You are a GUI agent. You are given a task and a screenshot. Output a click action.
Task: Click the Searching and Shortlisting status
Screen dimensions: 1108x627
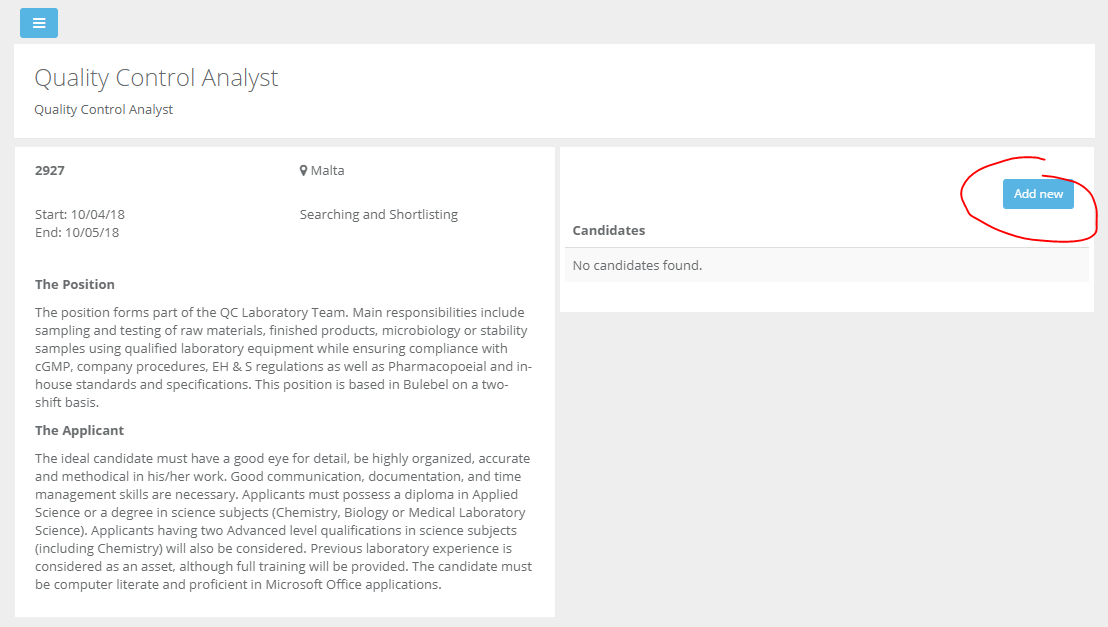[x=379, y=214]
